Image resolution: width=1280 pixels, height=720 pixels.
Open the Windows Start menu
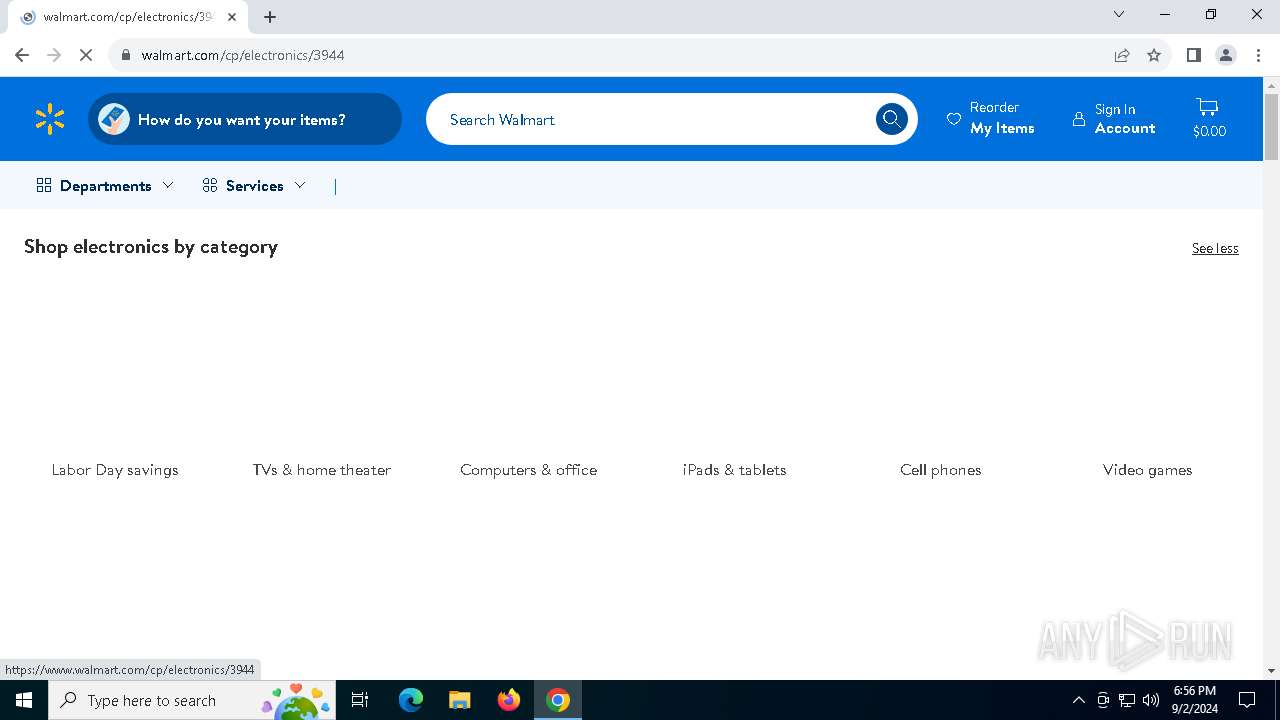tap(24, 700)
